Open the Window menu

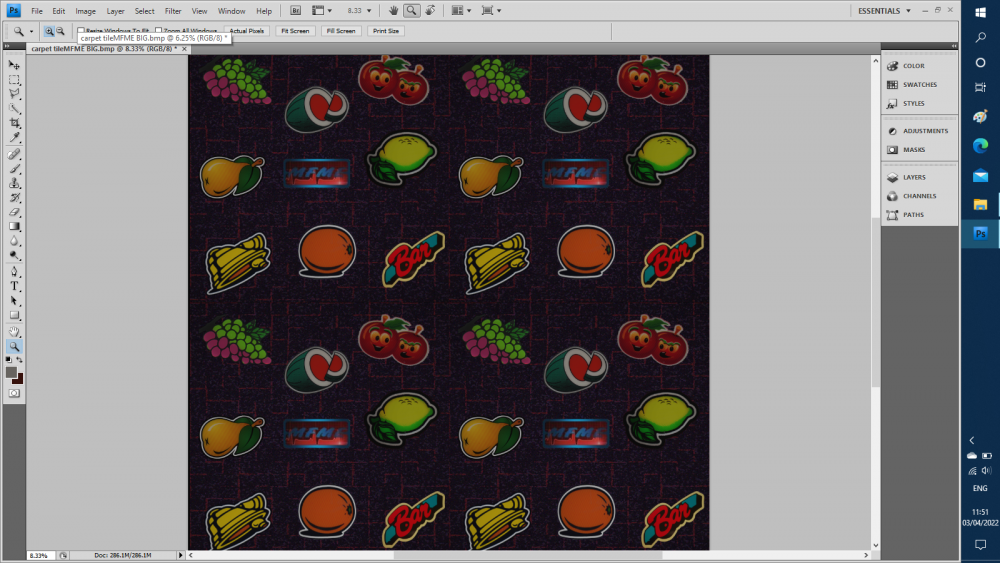pyautogui.click(x=232, y=11)
